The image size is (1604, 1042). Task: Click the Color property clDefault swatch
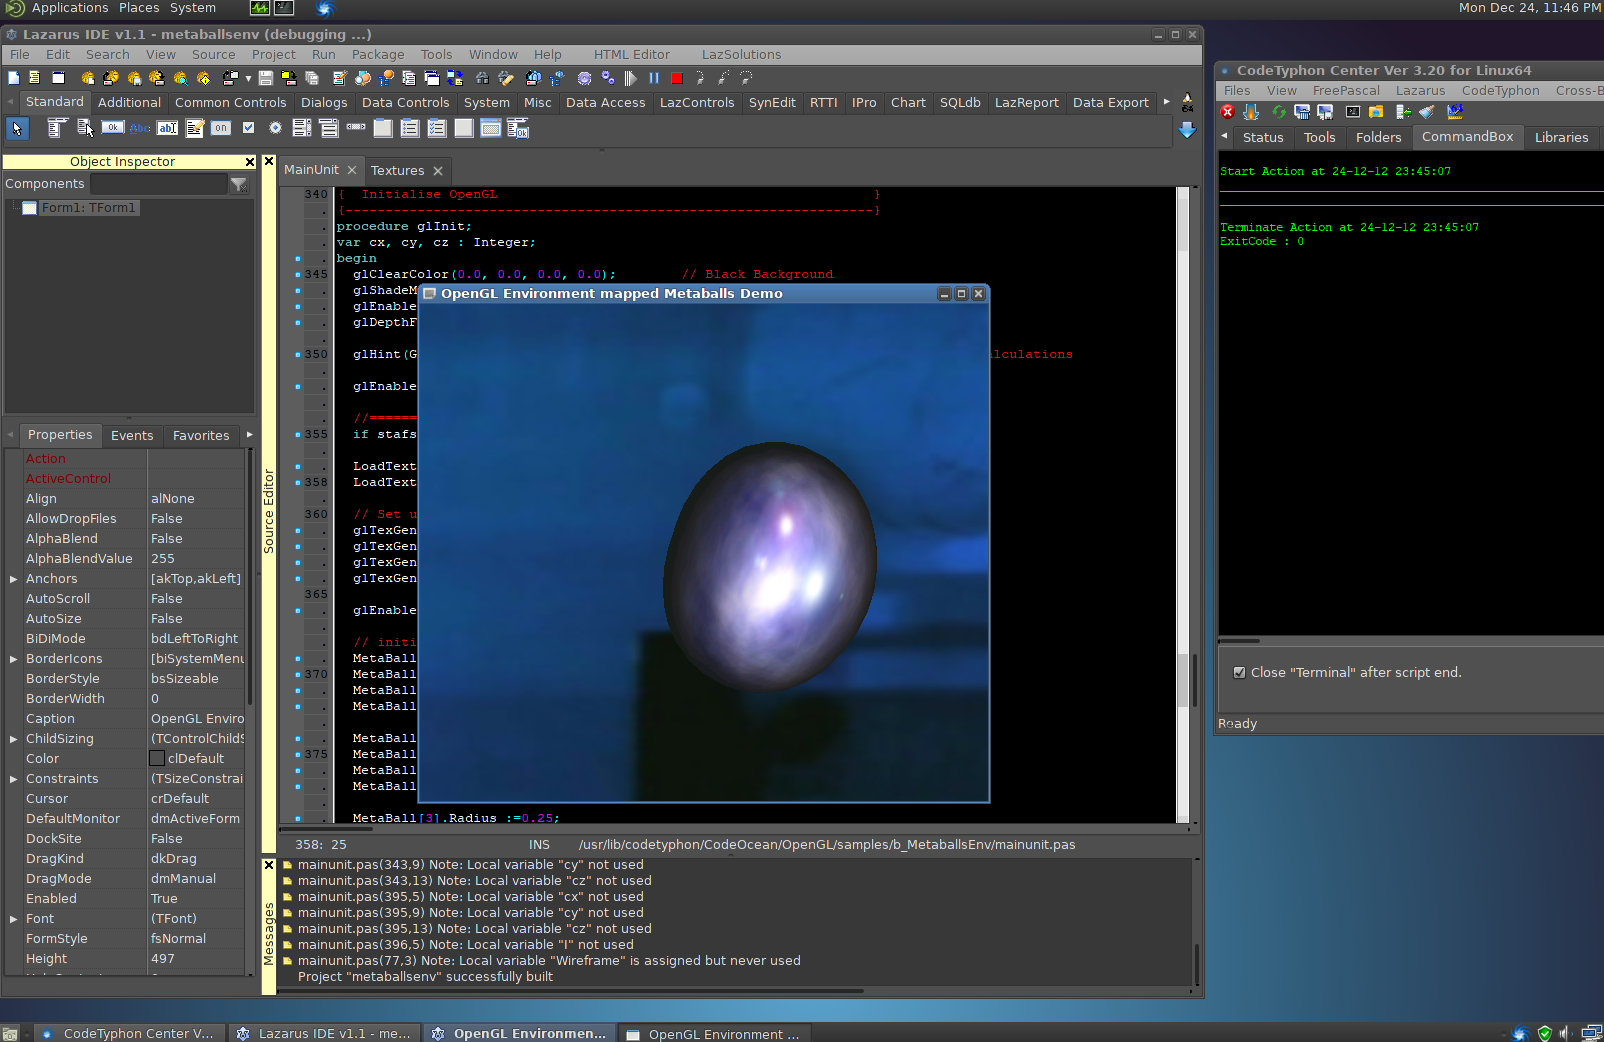(157, 759)
